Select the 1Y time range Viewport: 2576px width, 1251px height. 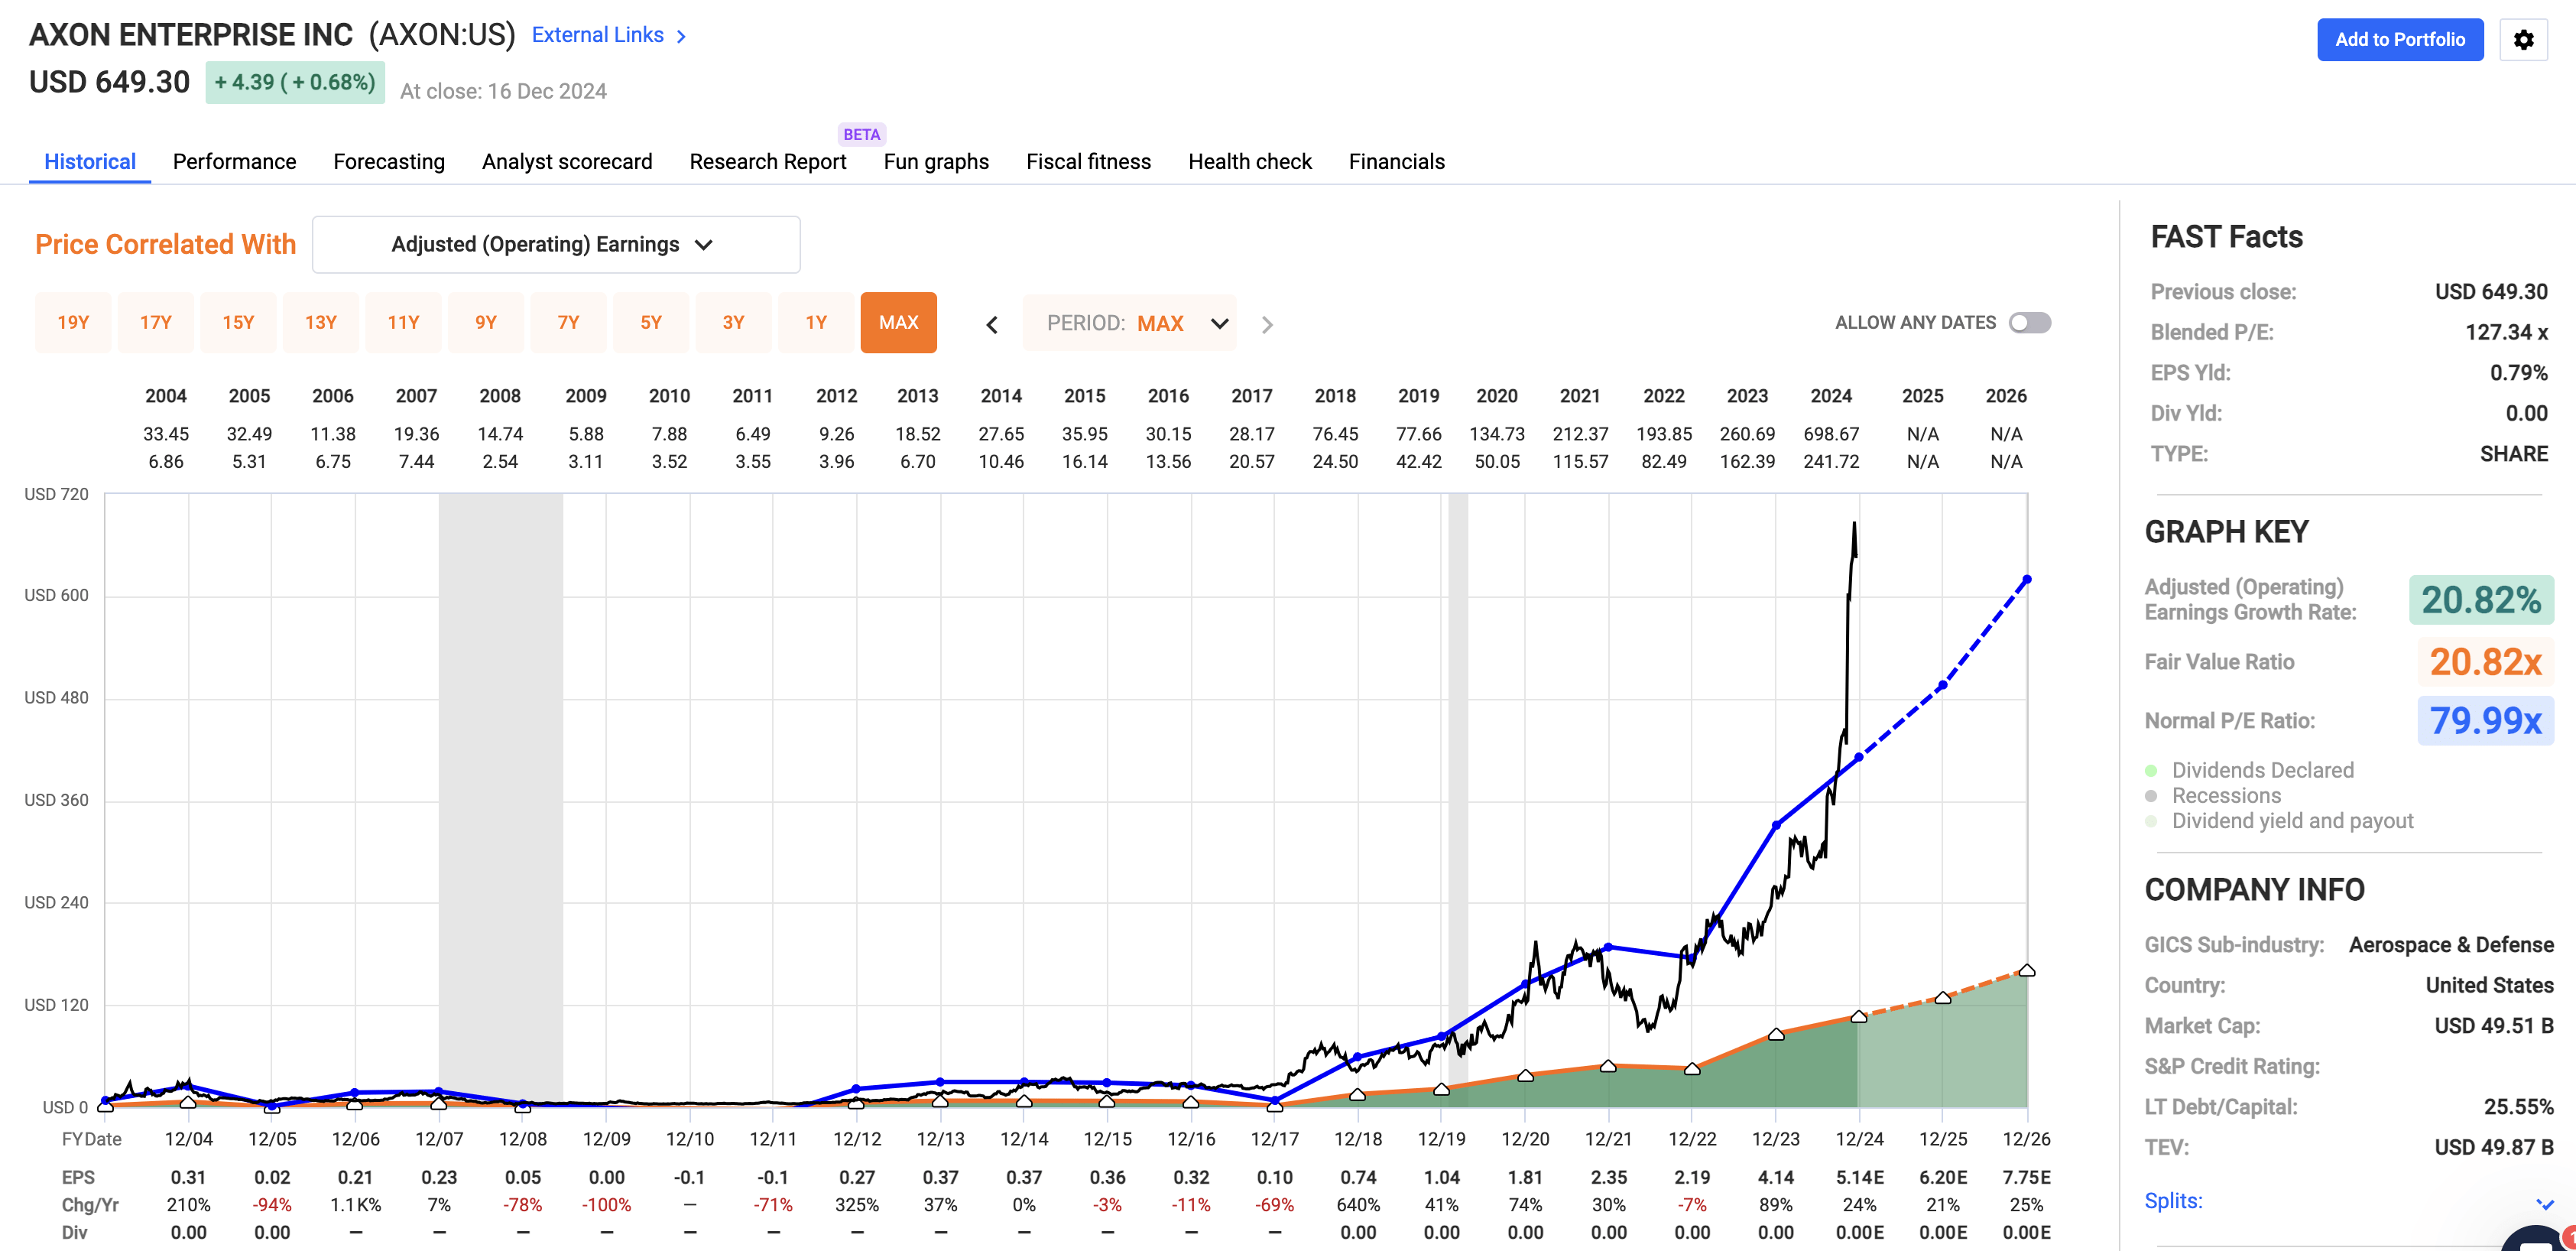(x=816, y=322)
